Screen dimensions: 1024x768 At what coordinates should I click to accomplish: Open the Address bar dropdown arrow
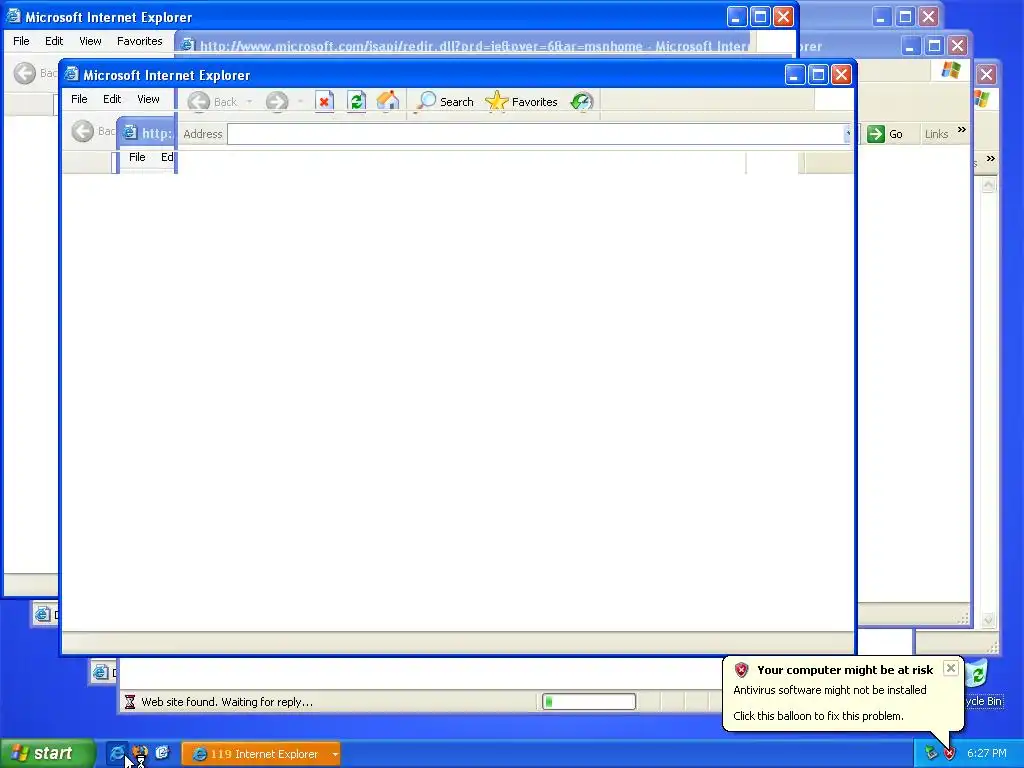click(848, 133)
